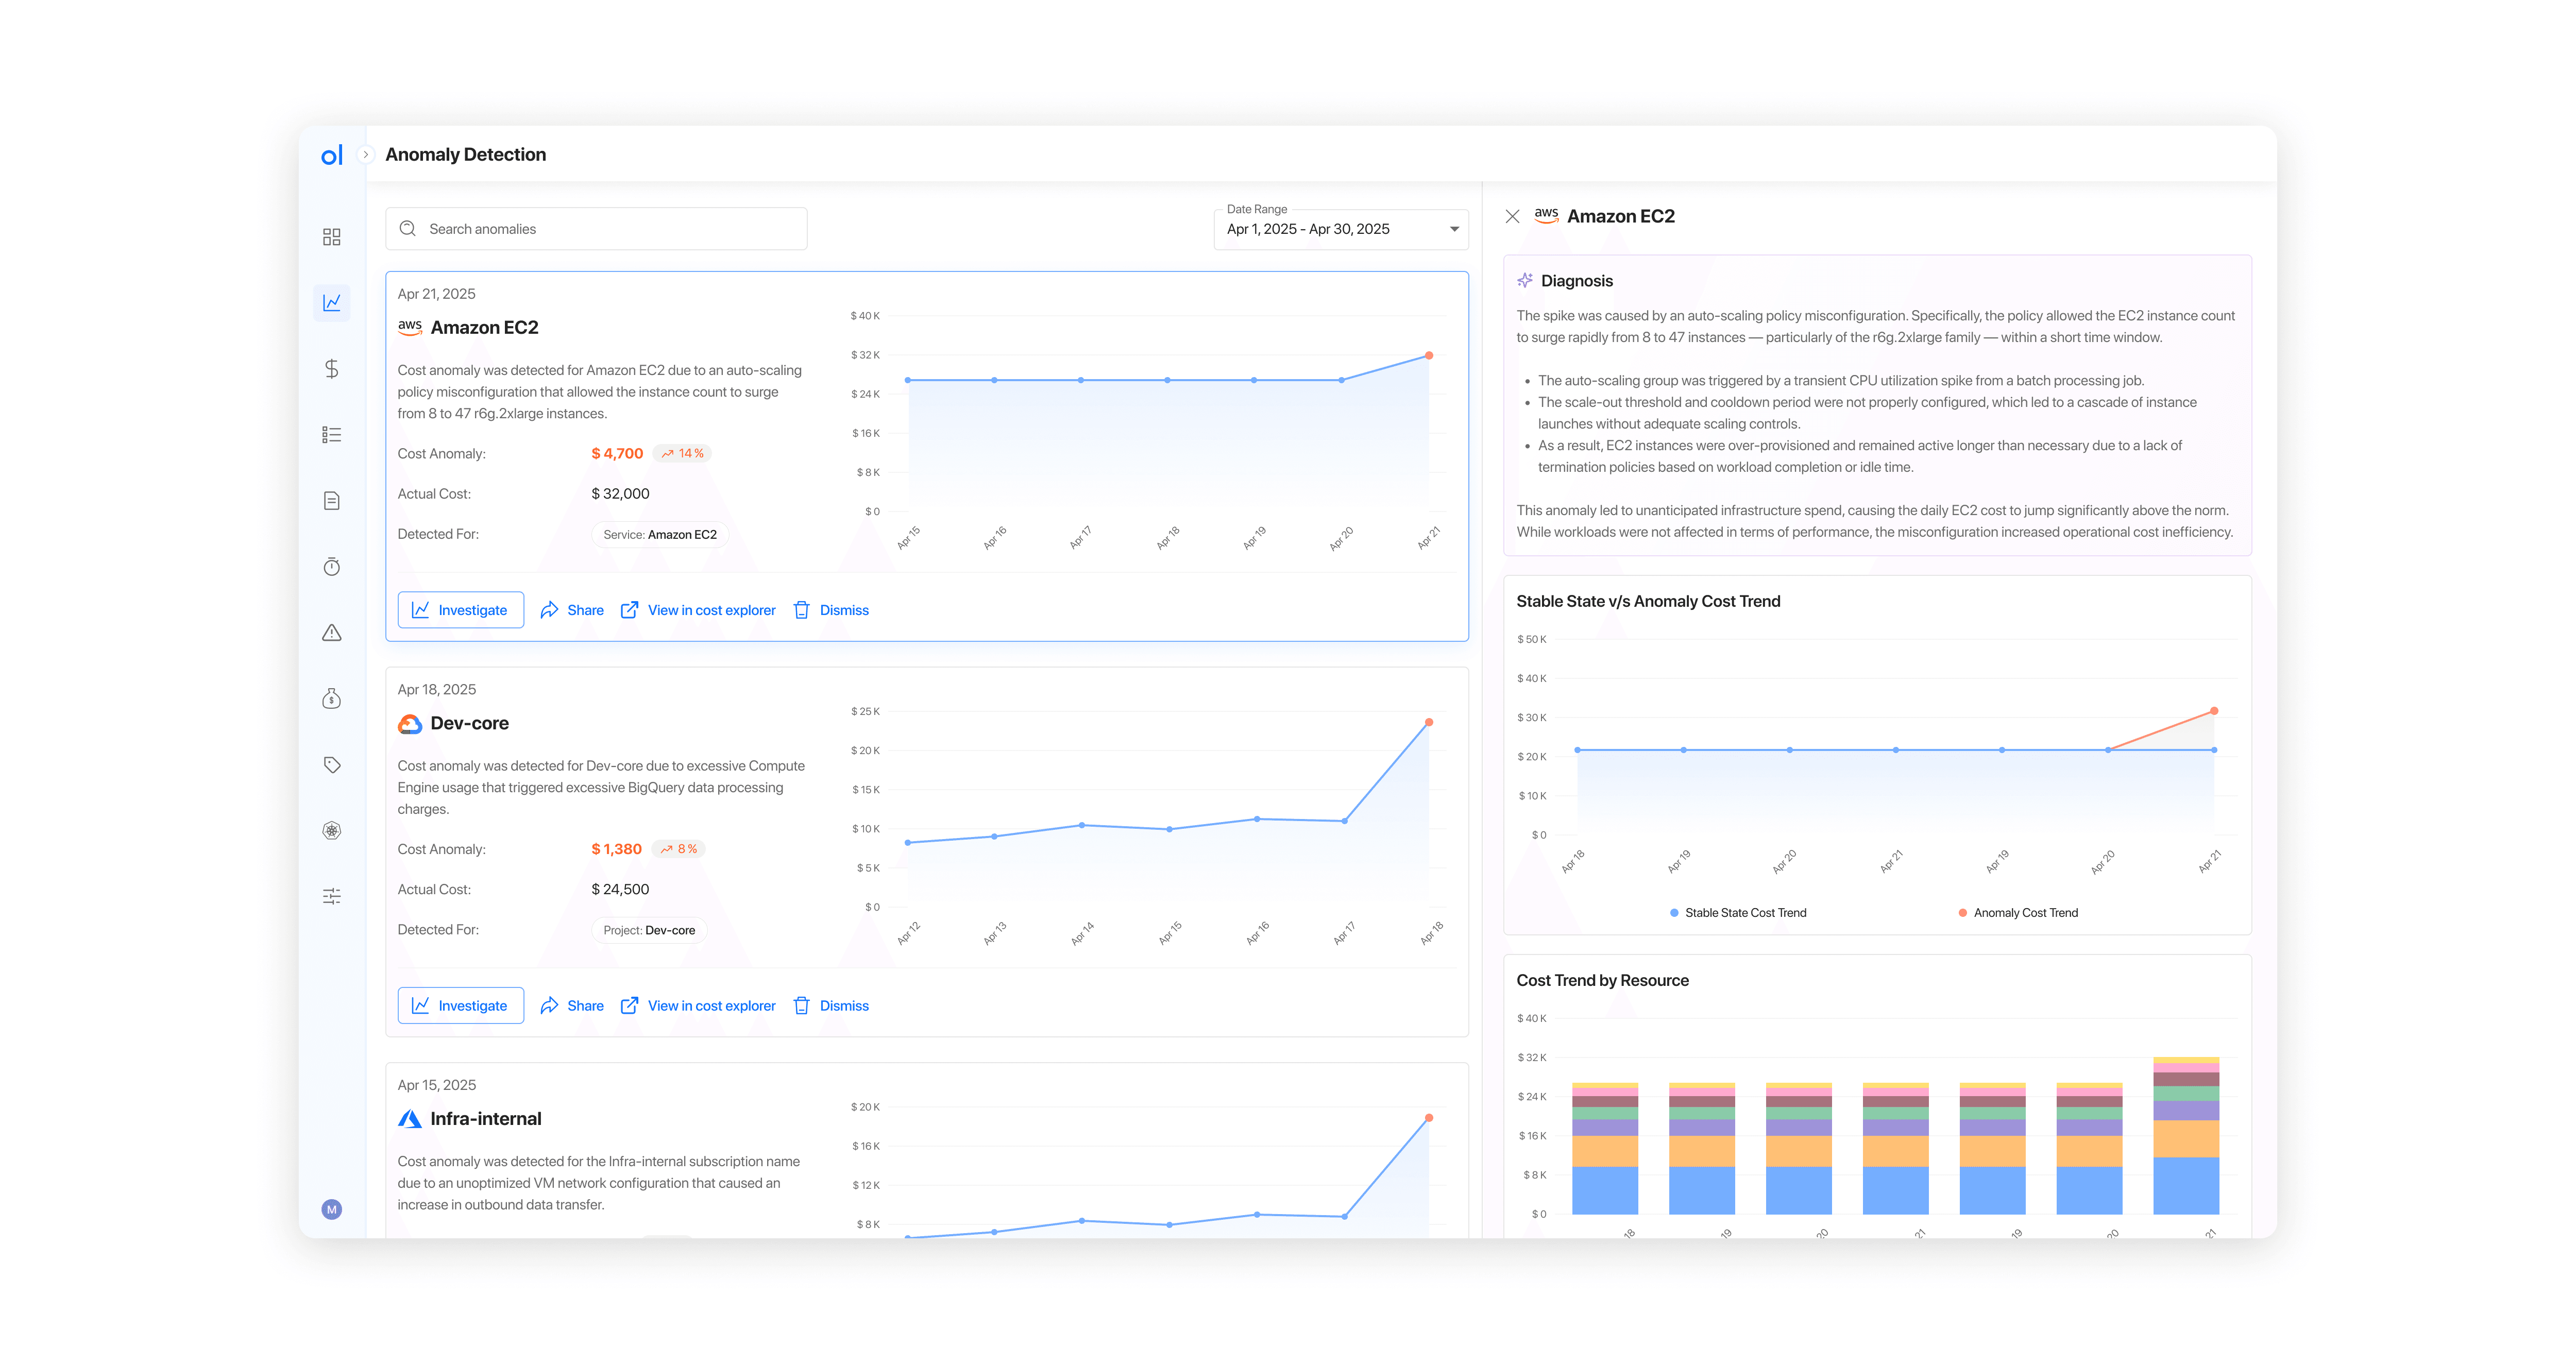Select the Amazon EC2 card title
This screenshot has width=2576, height=1365.
(x=484, y=328)
